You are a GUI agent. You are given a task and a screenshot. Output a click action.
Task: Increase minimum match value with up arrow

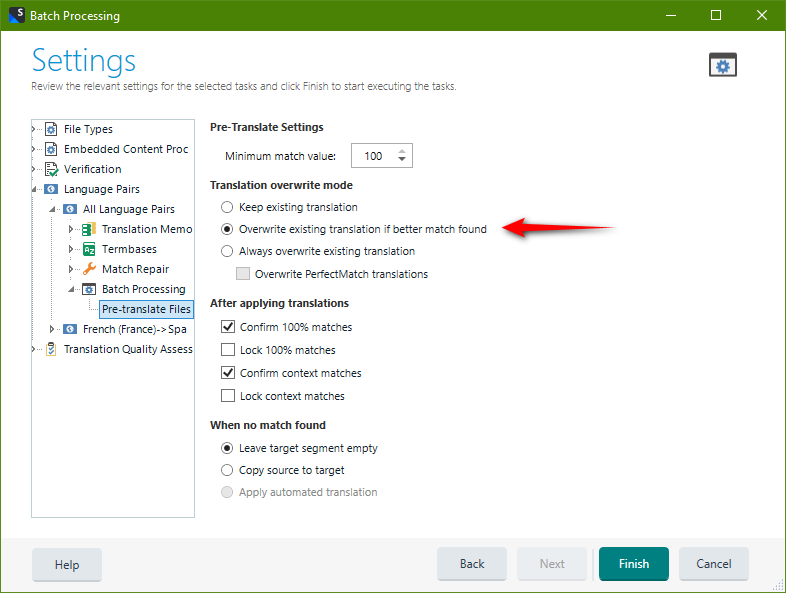402,151
